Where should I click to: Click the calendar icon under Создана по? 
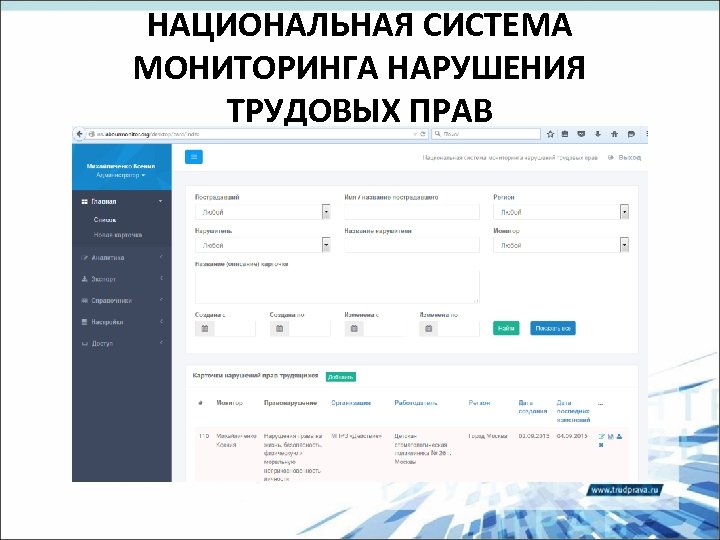[x=279, y=329]
